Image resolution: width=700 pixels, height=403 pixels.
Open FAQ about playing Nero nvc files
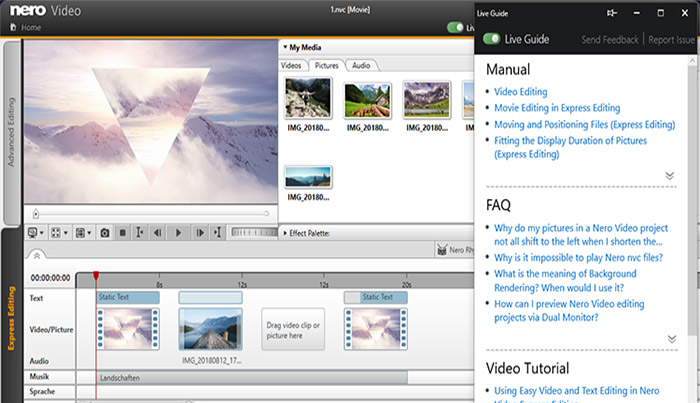578,258
